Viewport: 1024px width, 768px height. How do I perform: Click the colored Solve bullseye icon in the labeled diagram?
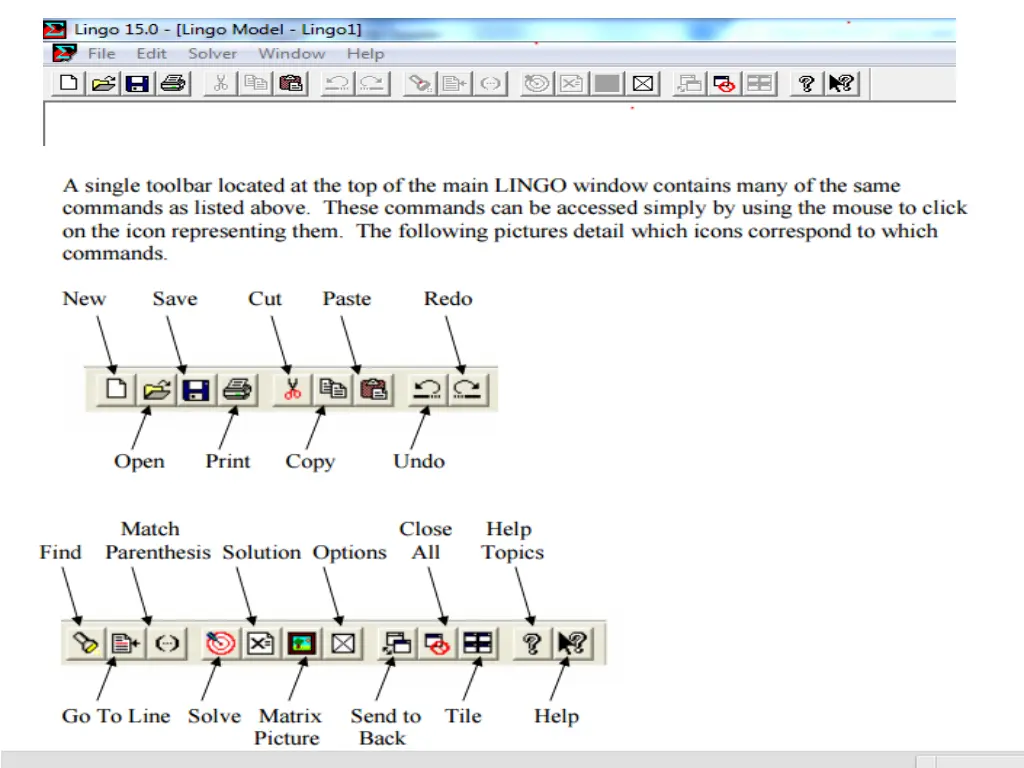point(220,643)
